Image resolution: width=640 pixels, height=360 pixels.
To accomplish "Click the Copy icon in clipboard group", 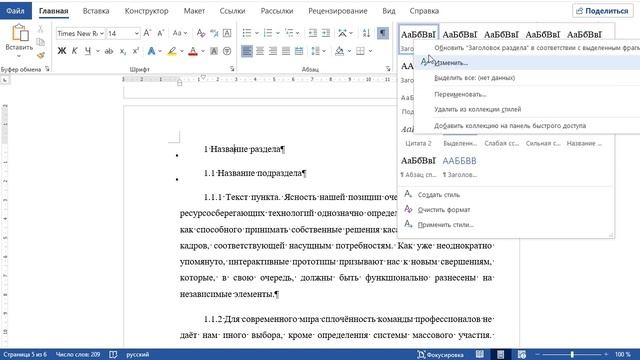I will click(x=40, y=42).
